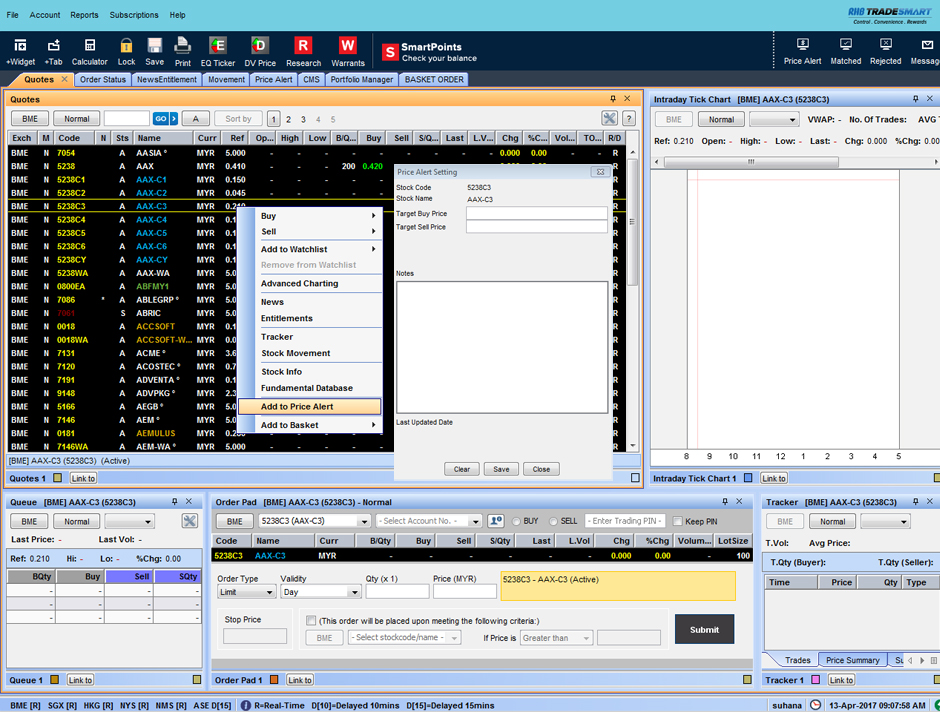Click the clock icon in status bar
Viewport: 940px width, 712px height.
coord(815,705)
